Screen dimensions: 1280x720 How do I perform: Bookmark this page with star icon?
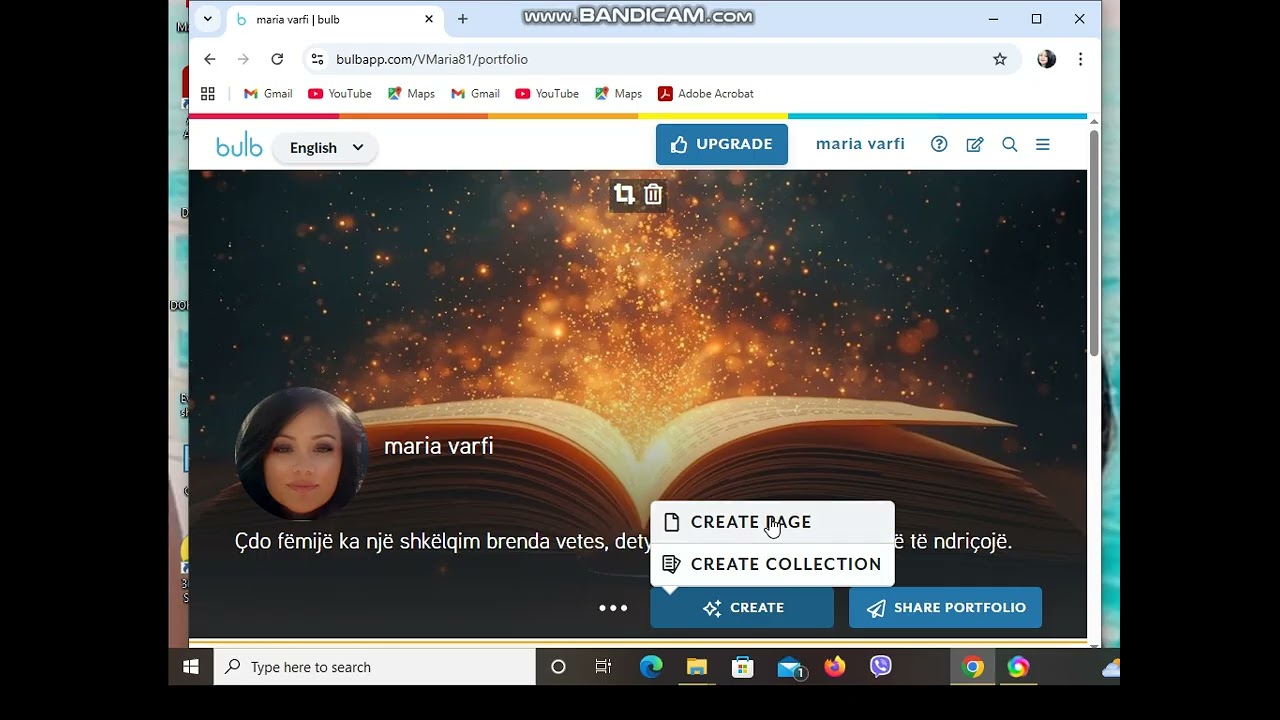tap(1000, 59)
